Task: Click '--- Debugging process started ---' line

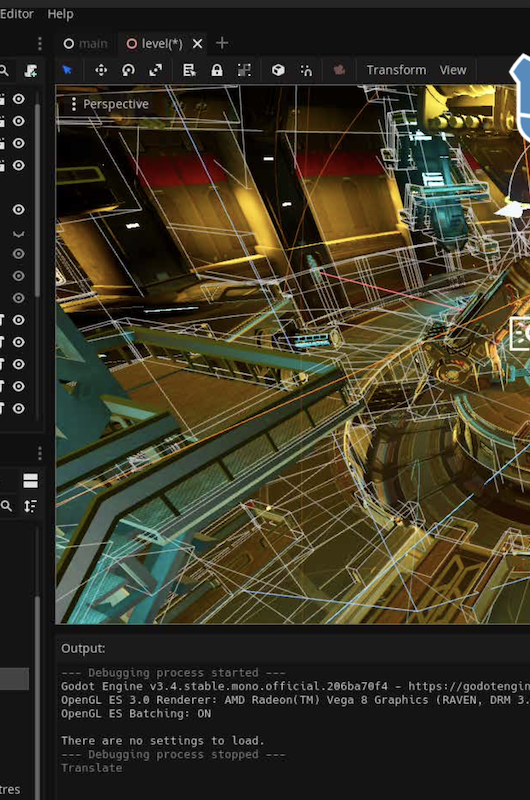Action: [173, 672]
